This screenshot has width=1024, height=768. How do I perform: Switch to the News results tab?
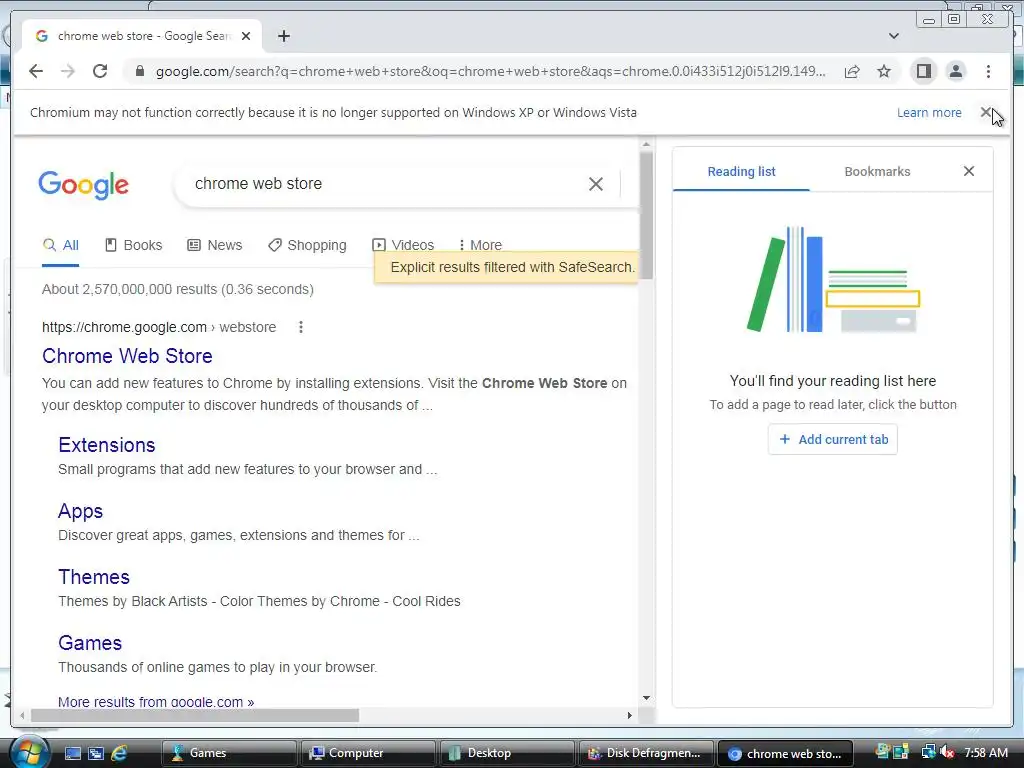point(215,246)
